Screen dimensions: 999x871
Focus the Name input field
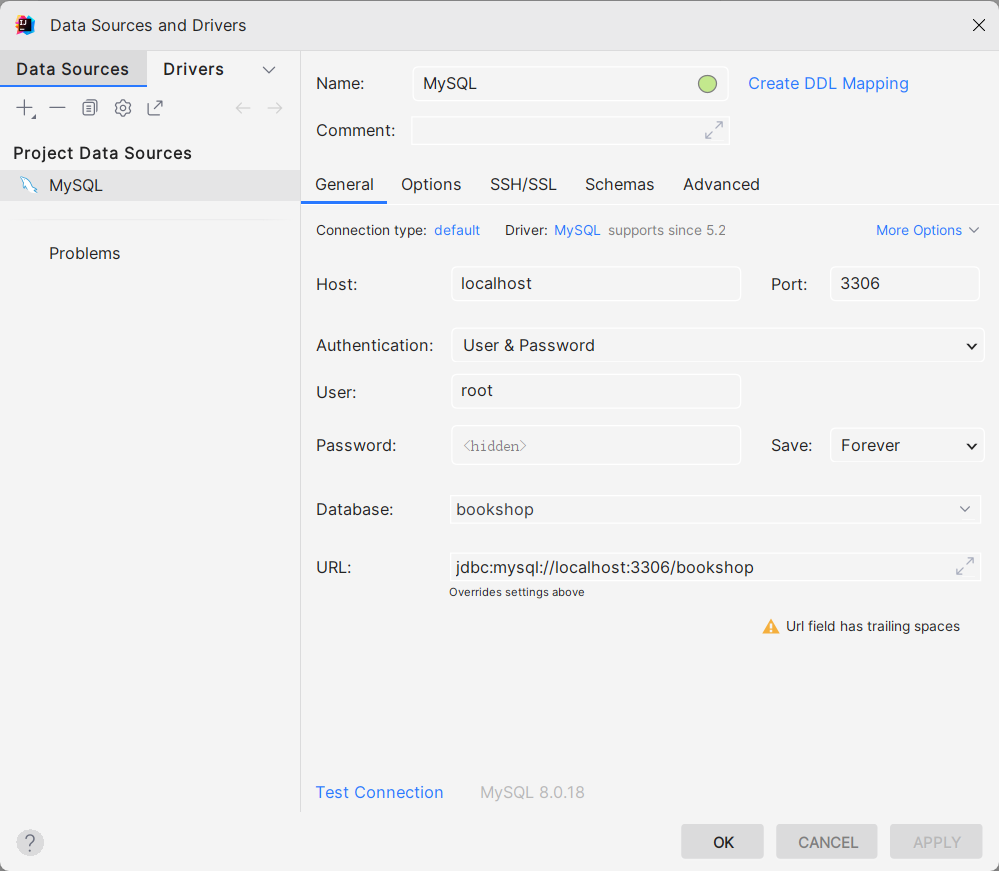coord(570,83)
